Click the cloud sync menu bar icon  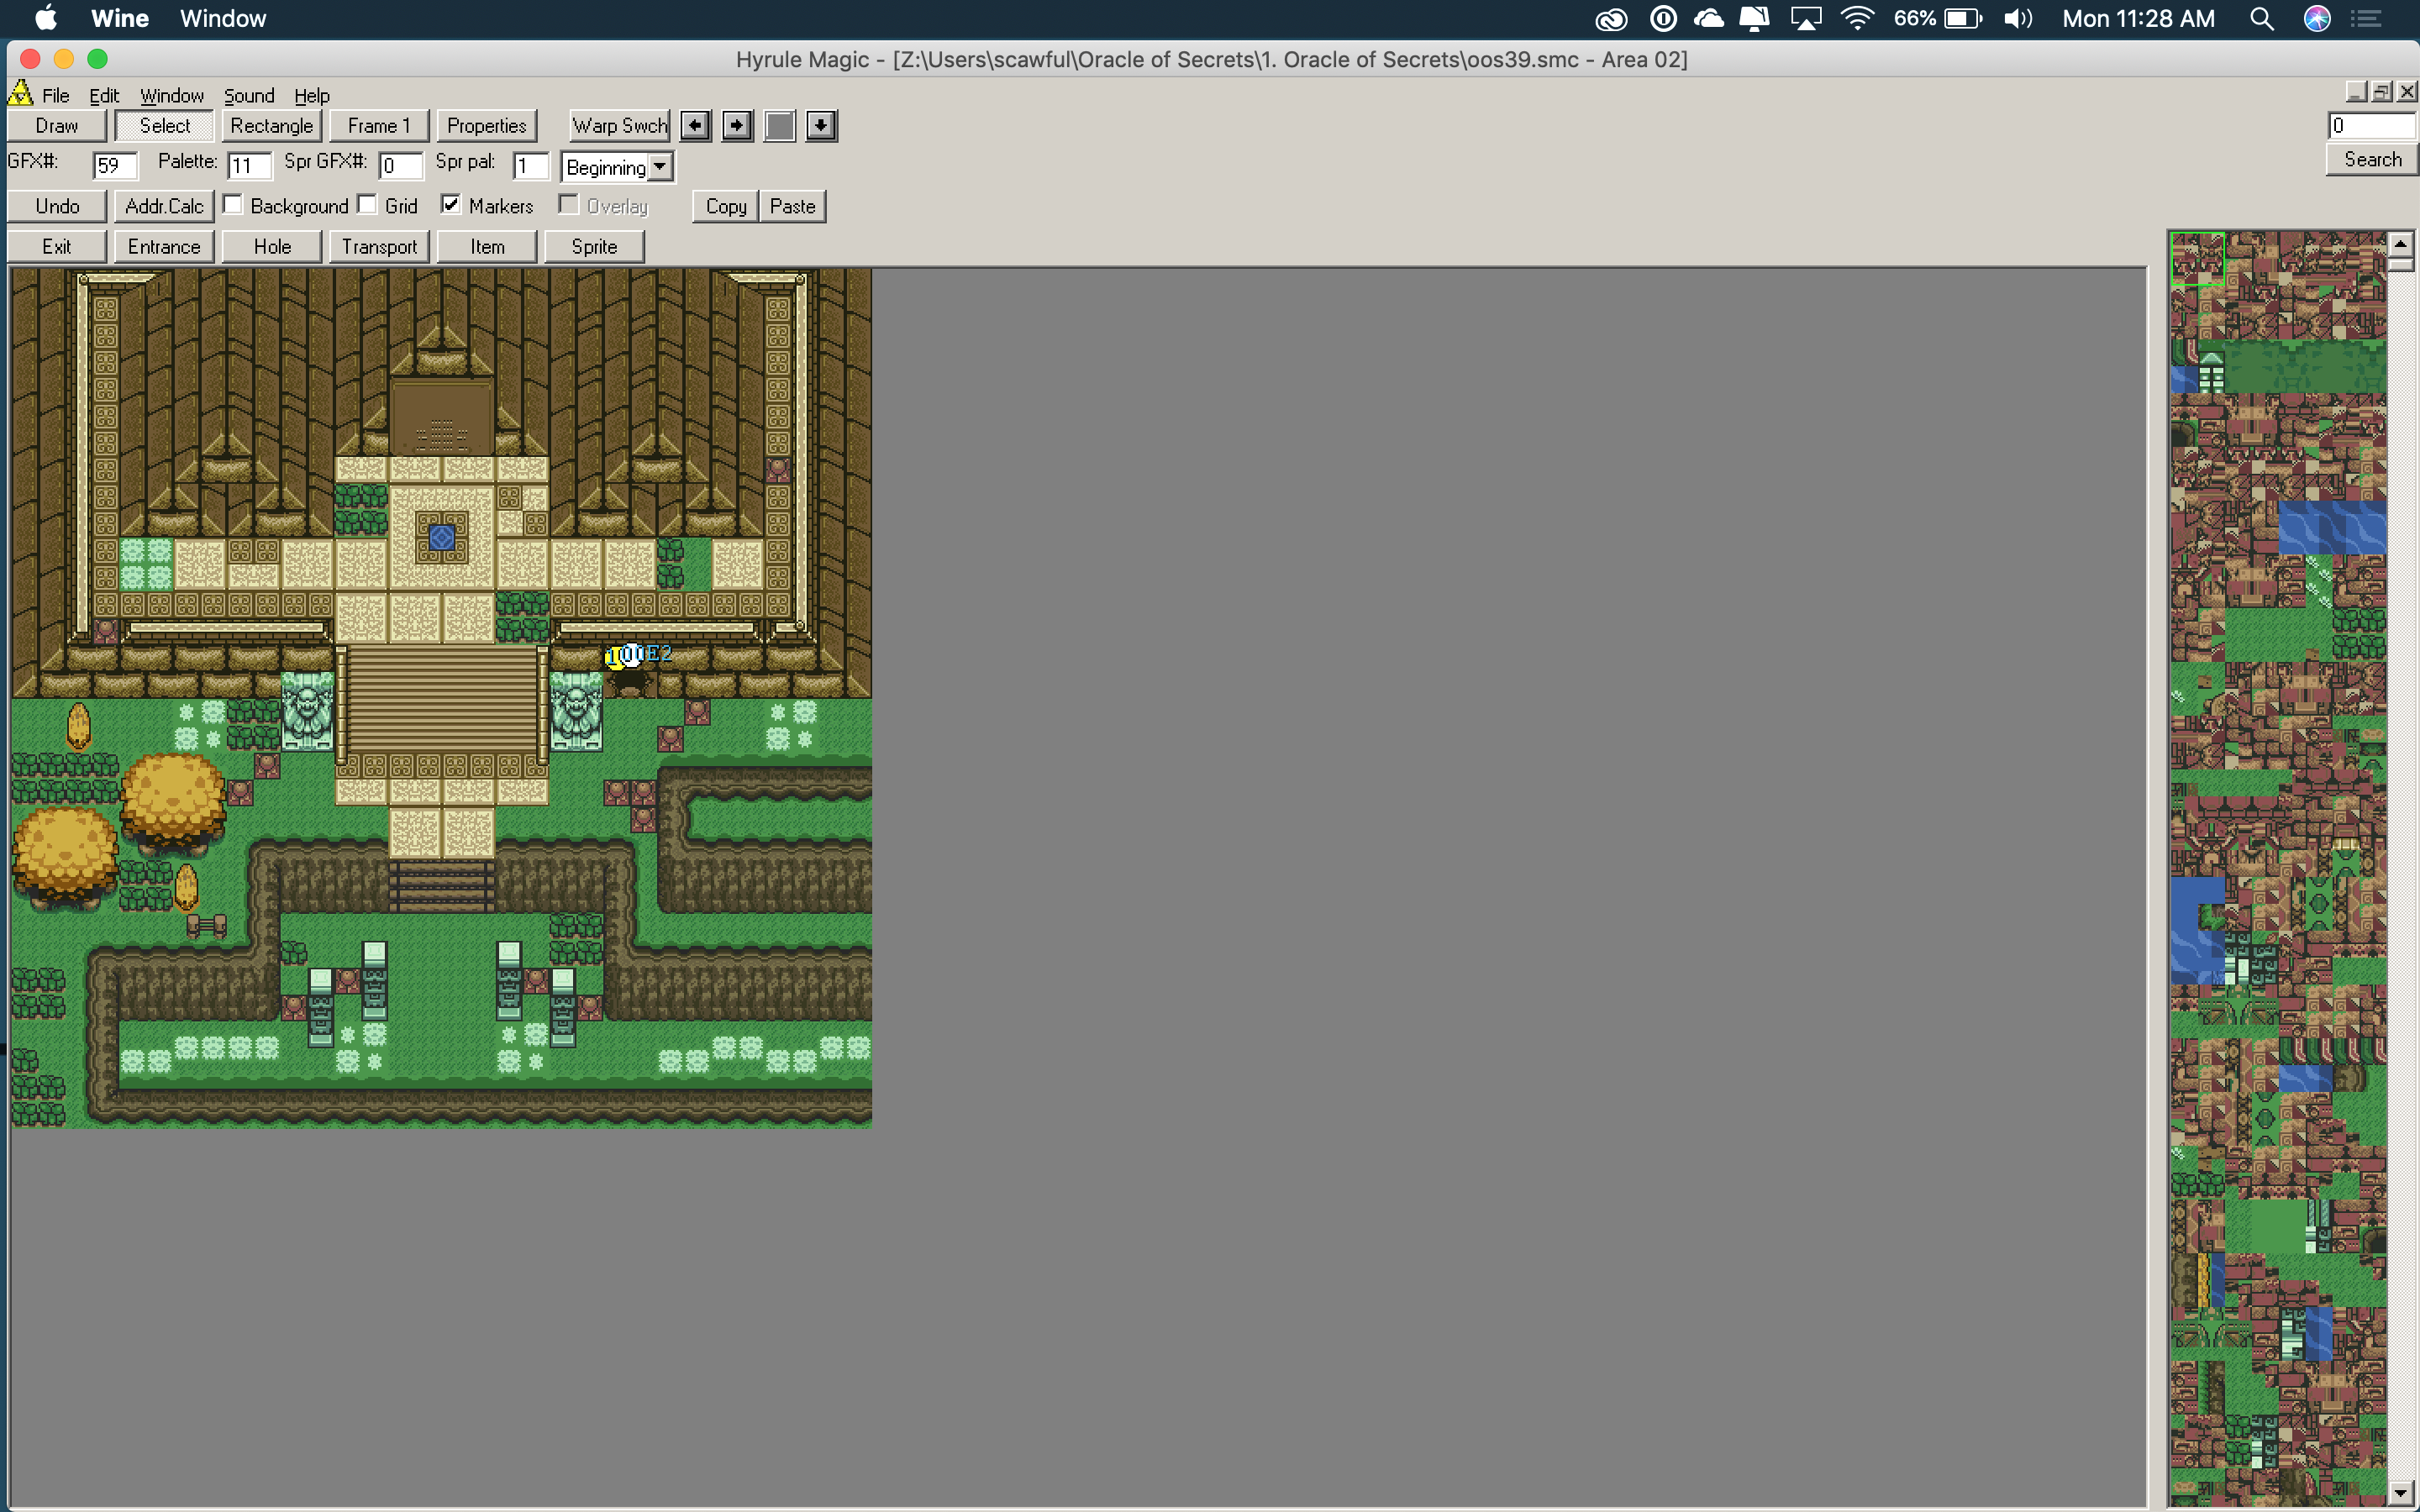point(1709,19)
